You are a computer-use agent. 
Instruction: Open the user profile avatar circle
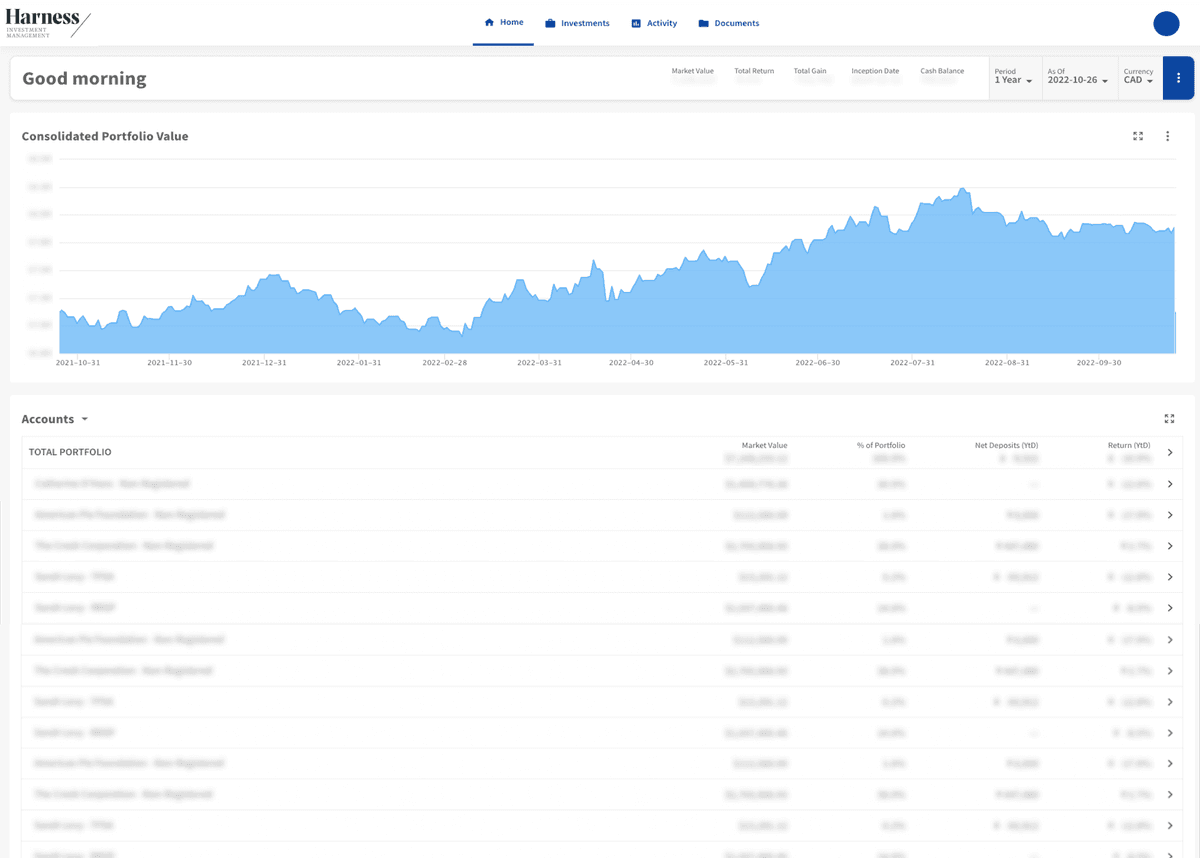pos(1166,23)
